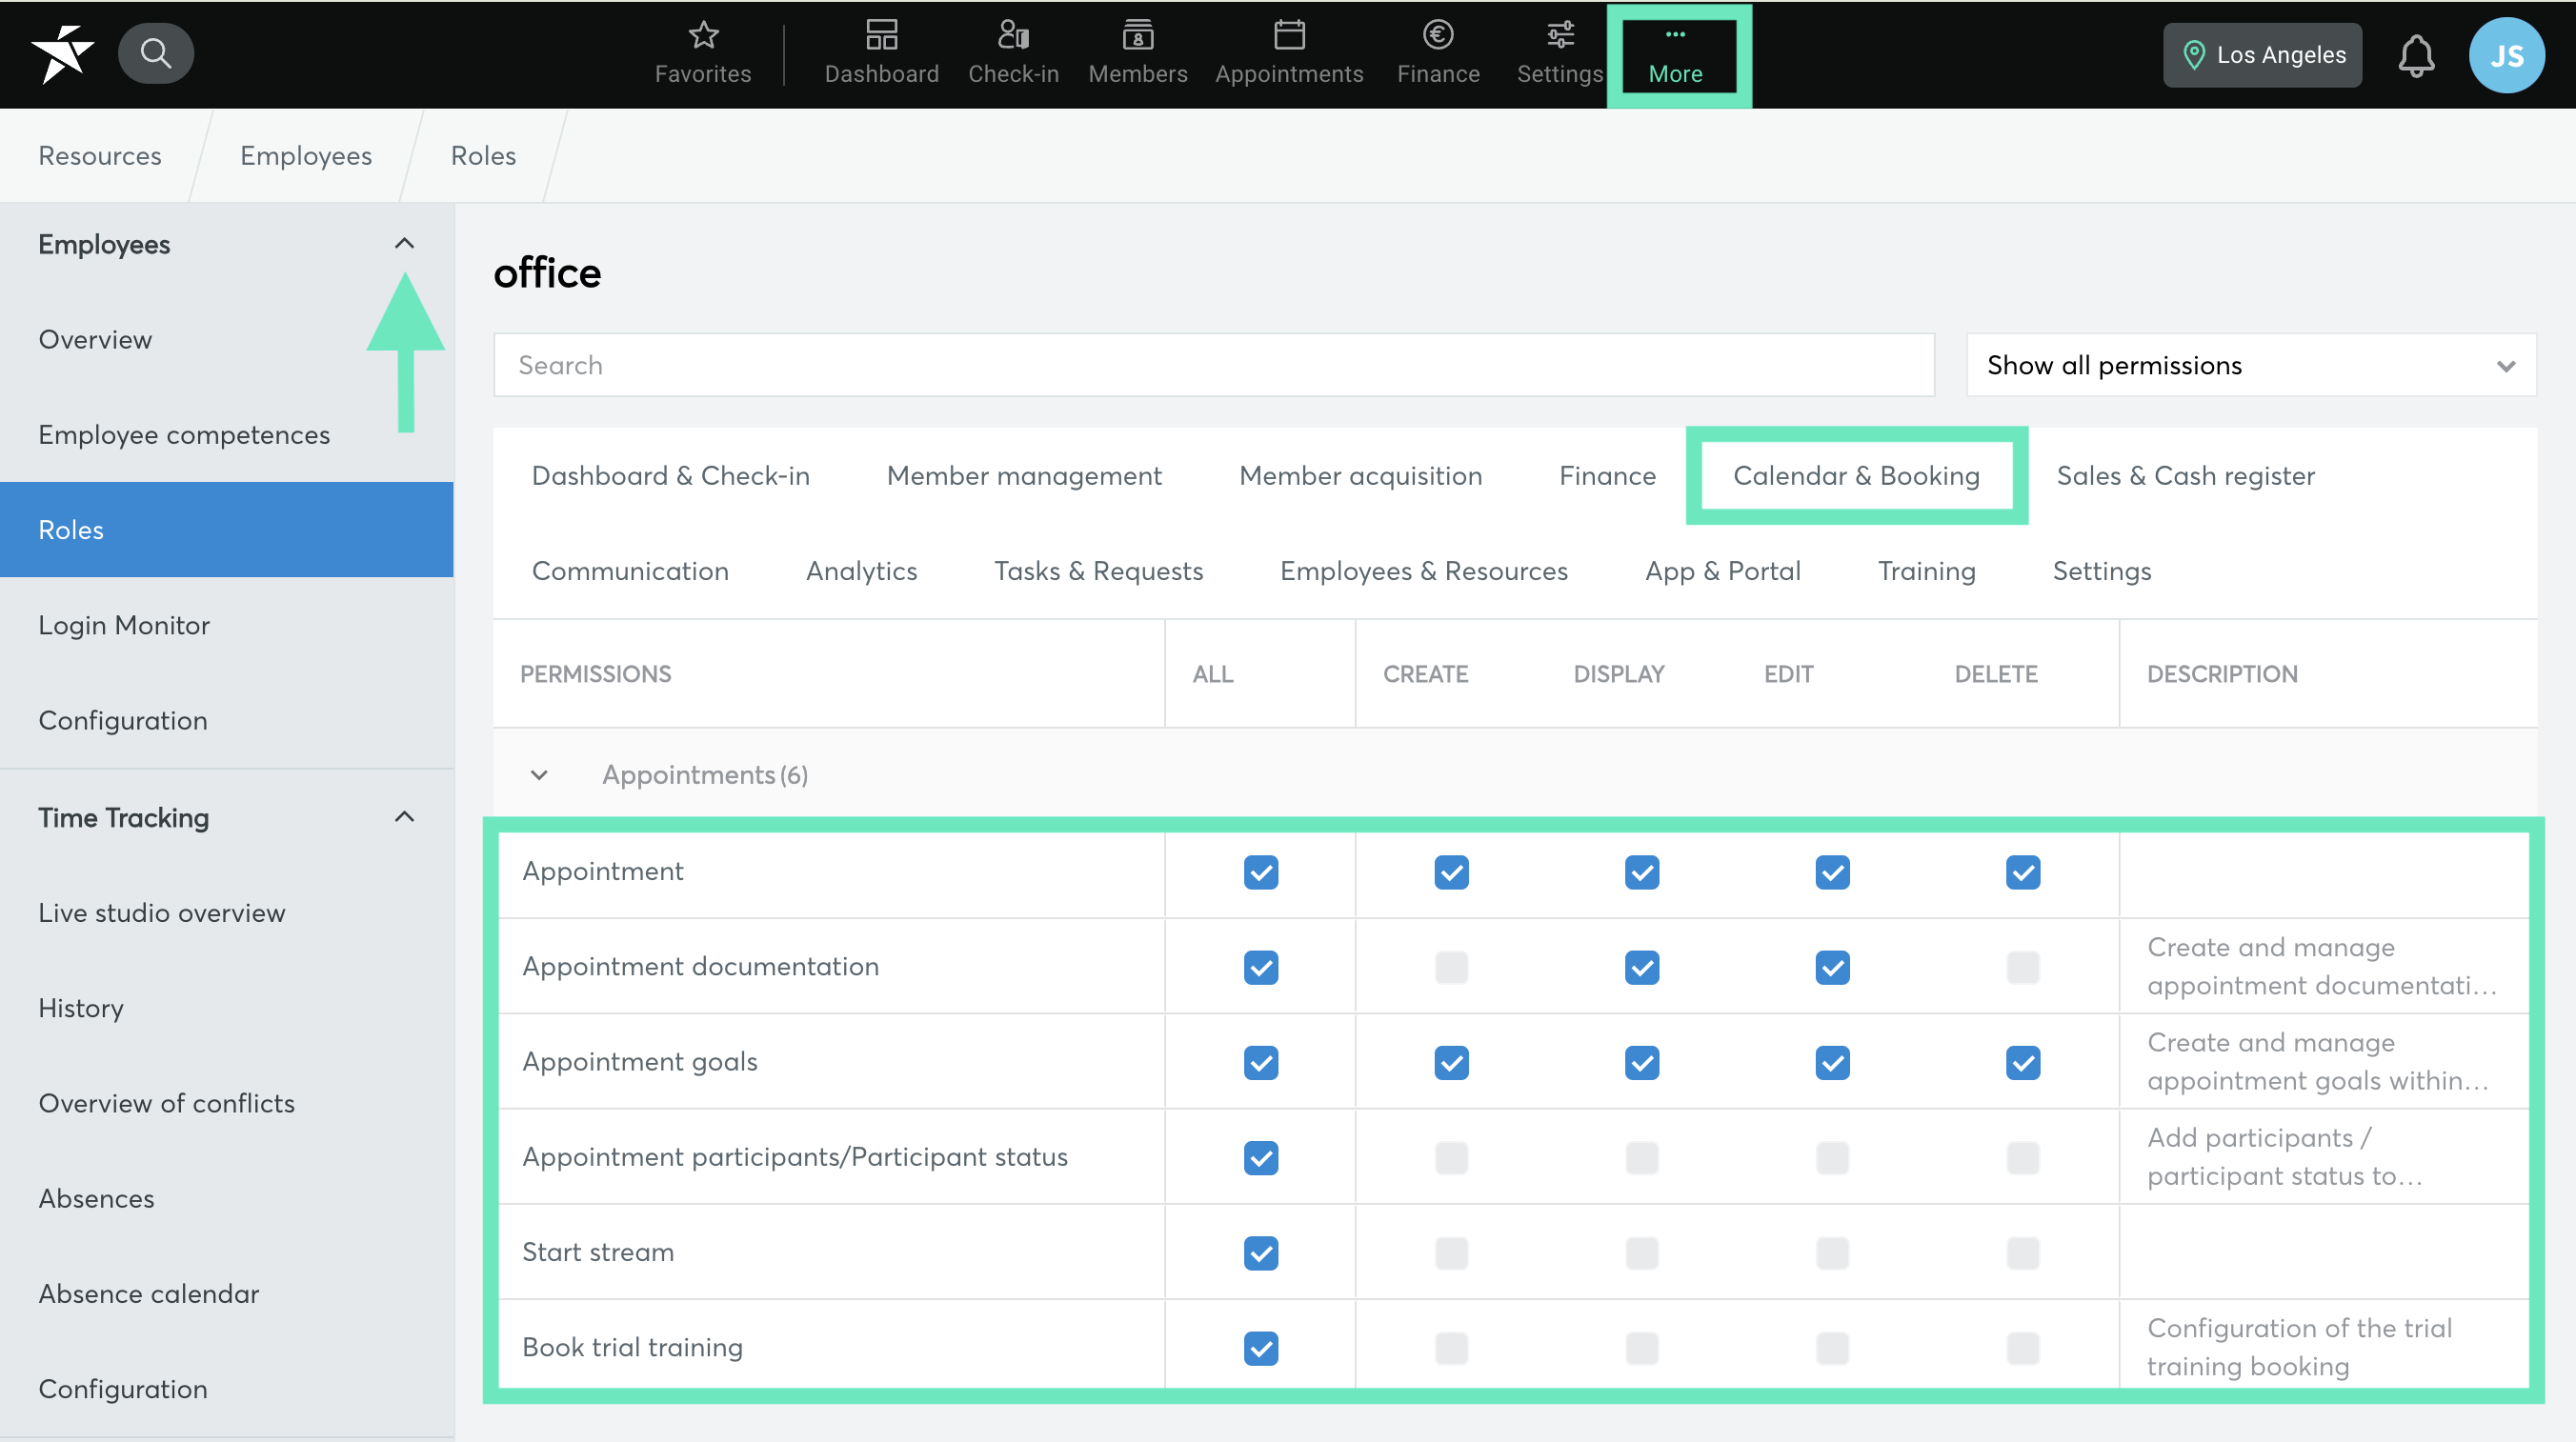Open Configuration under Time Tracking

226,1388
